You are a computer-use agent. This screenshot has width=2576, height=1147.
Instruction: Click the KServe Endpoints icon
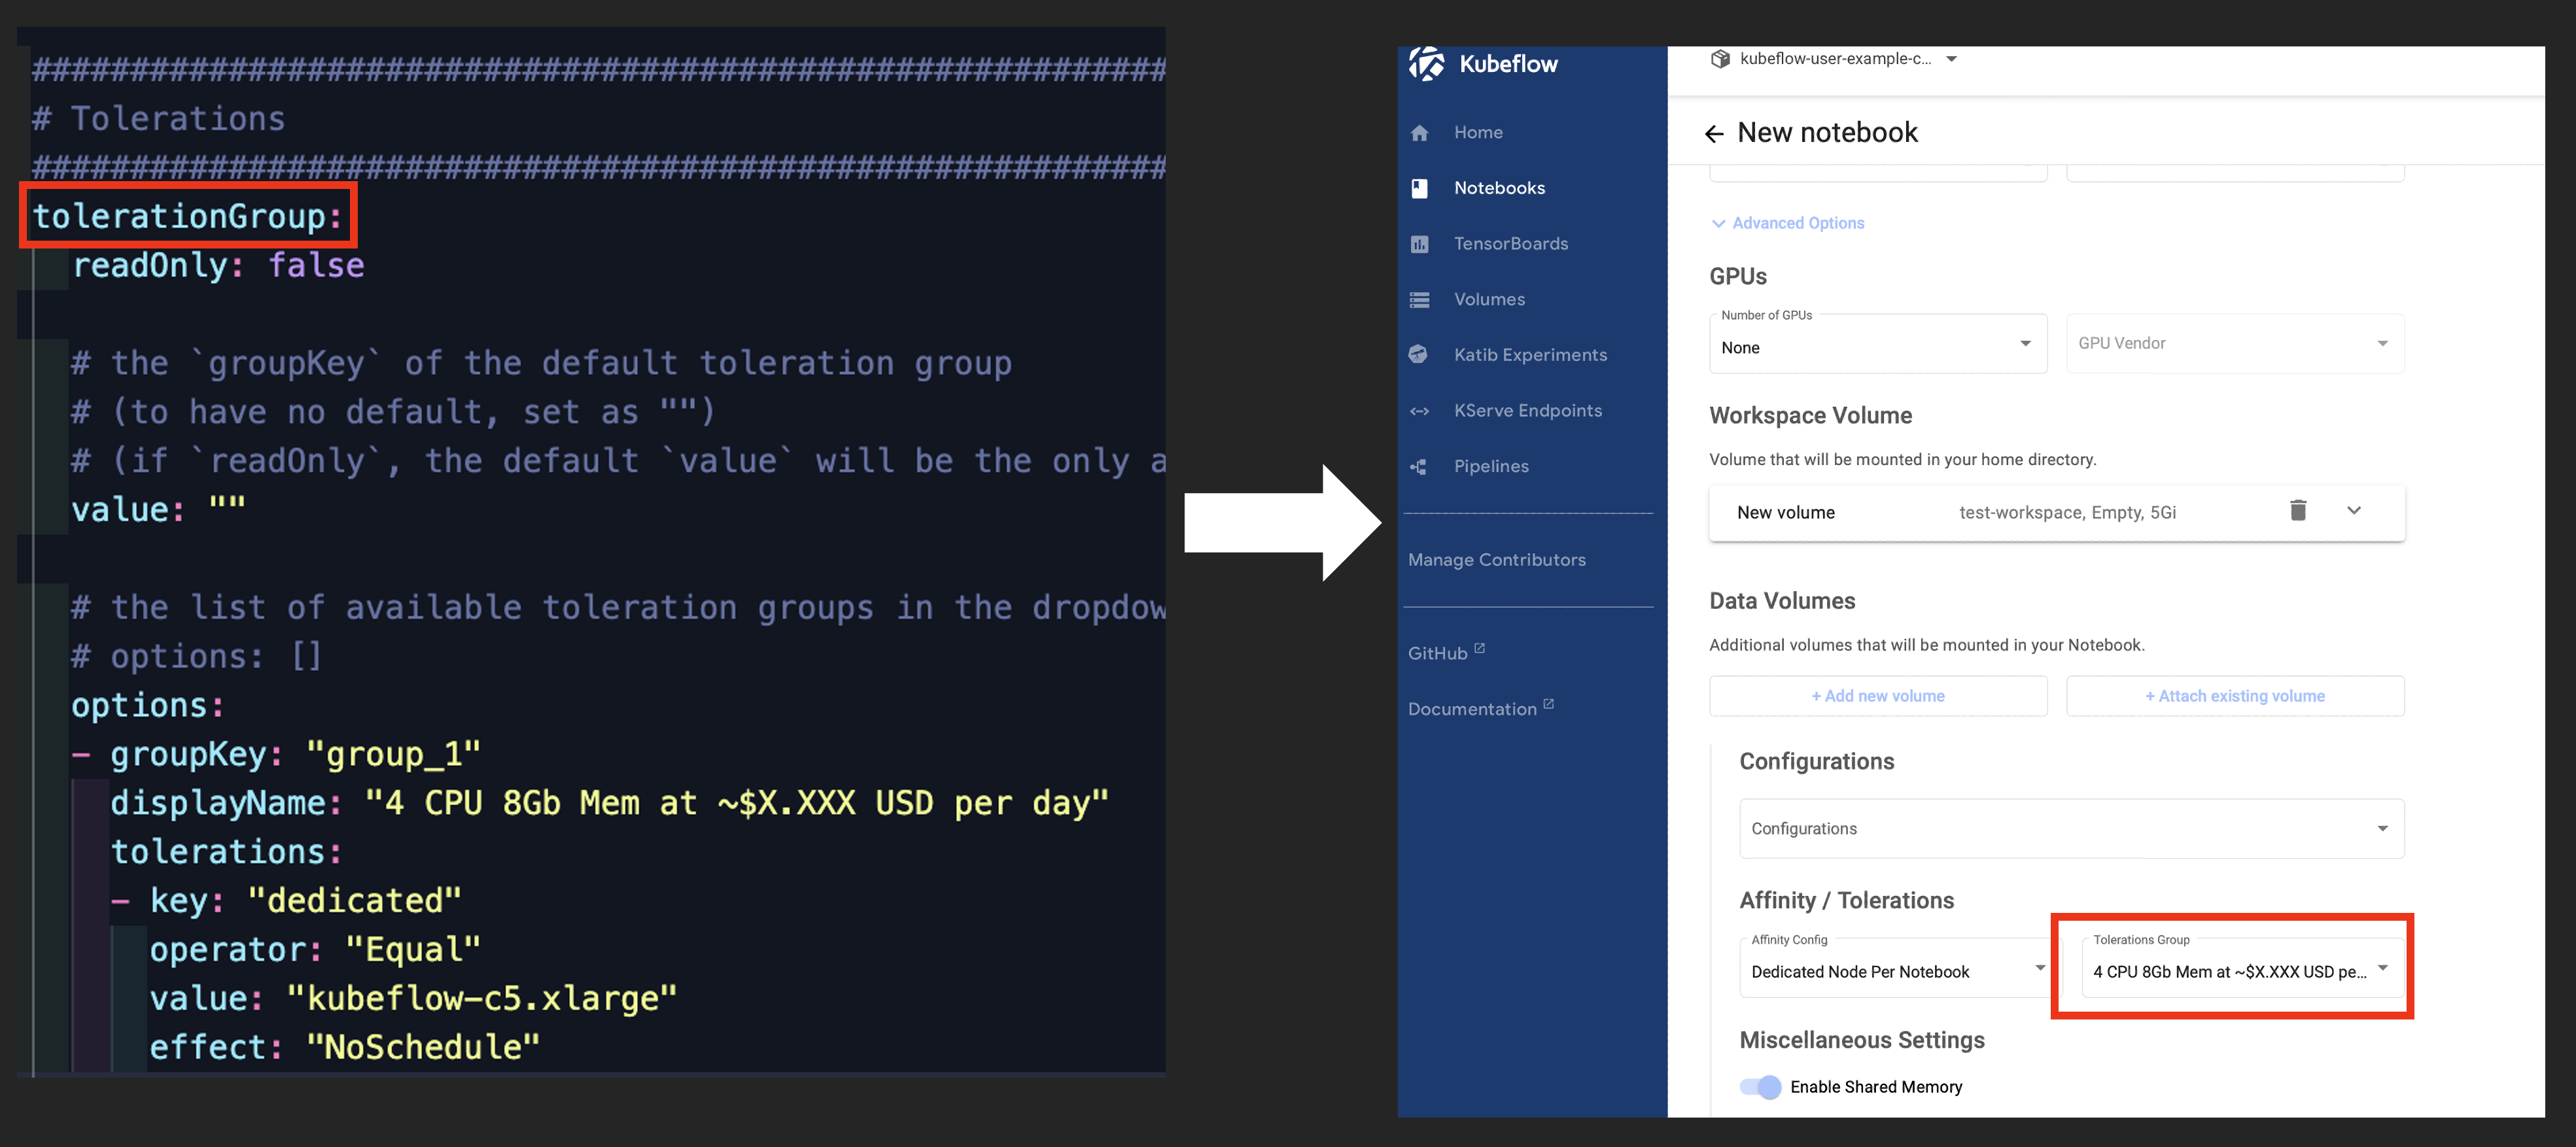click(x=1419, y=411)
